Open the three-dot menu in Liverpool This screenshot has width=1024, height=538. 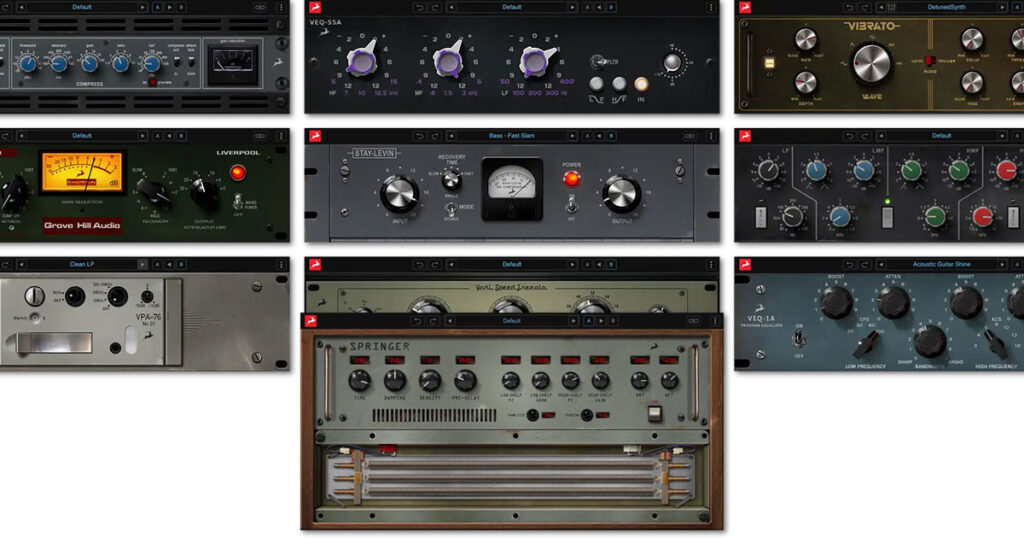281,136
